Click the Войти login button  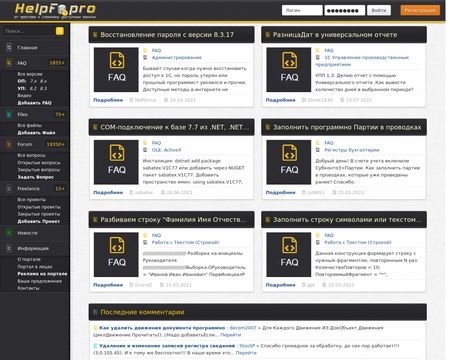click(x=379, y=10)
